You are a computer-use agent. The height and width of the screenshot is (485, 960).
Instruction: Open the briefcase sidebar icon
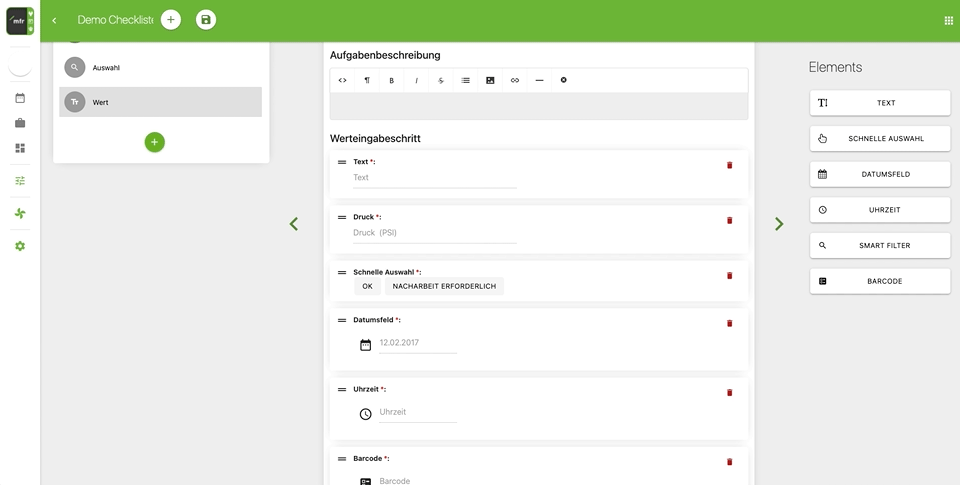pyautogui.click(x=20, y=123)
